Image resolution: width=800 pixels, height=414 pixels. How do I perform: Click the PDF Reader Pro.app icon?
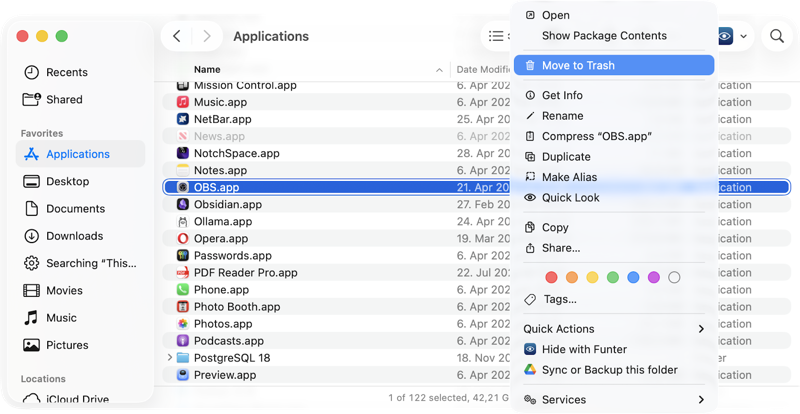pos(183,273)
